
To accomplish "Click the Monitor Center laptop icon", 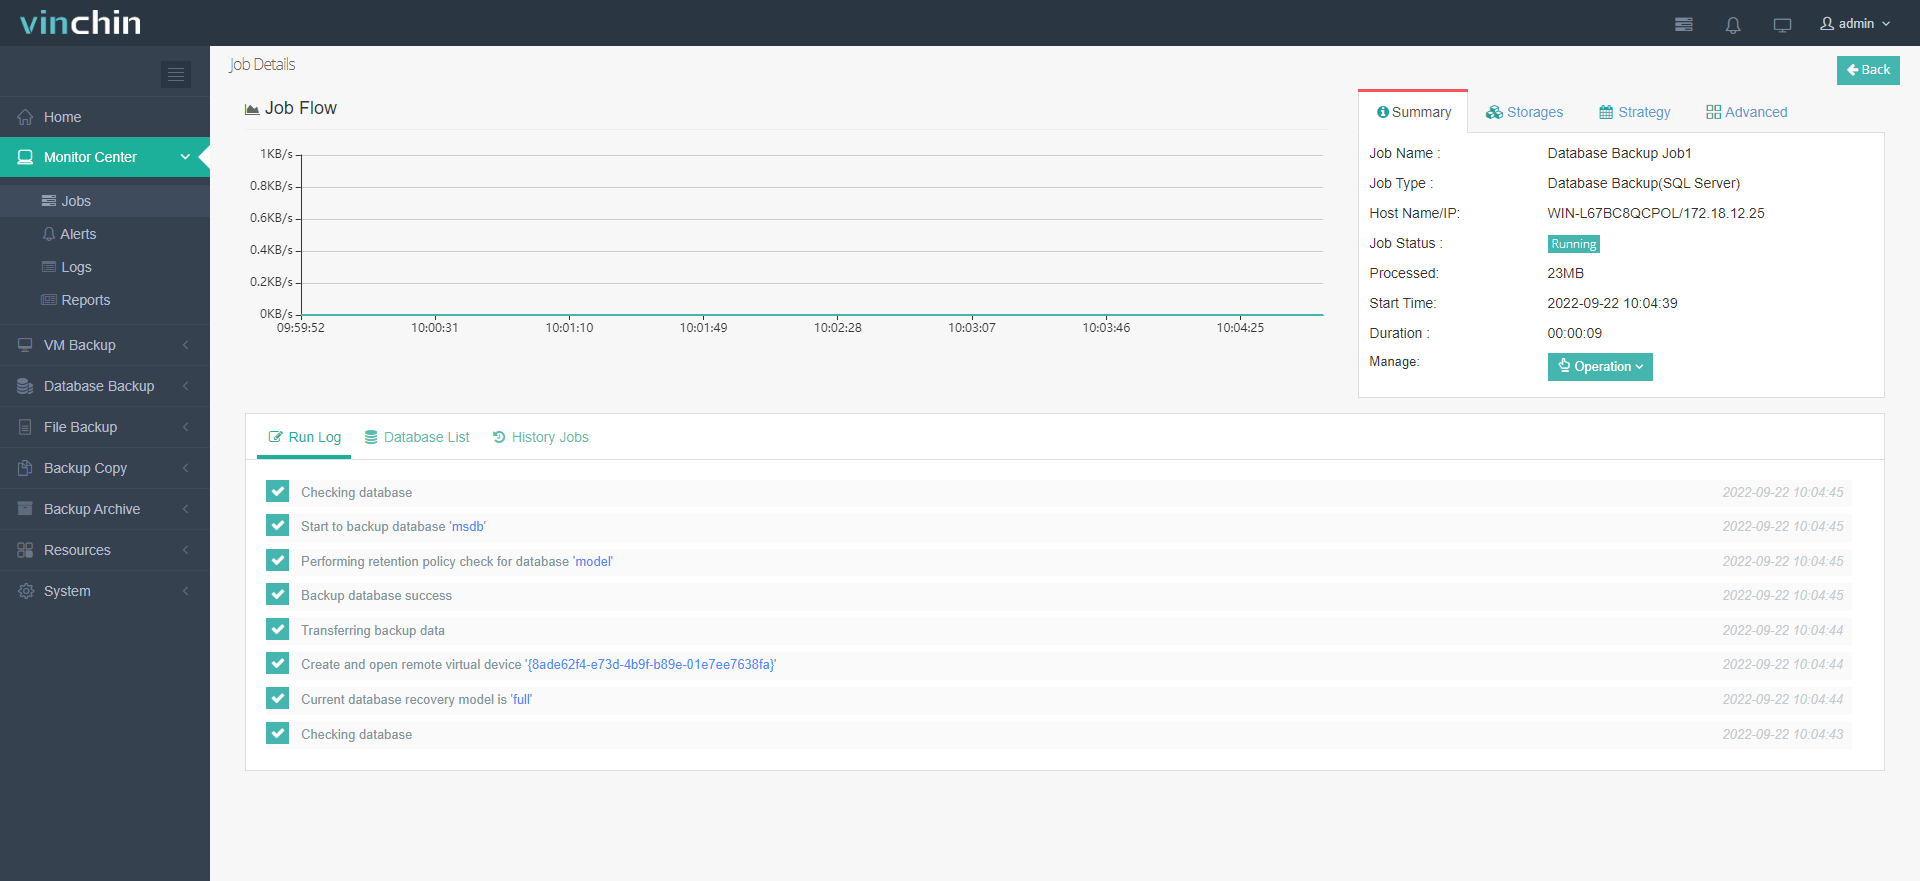I will click(25, 157).
